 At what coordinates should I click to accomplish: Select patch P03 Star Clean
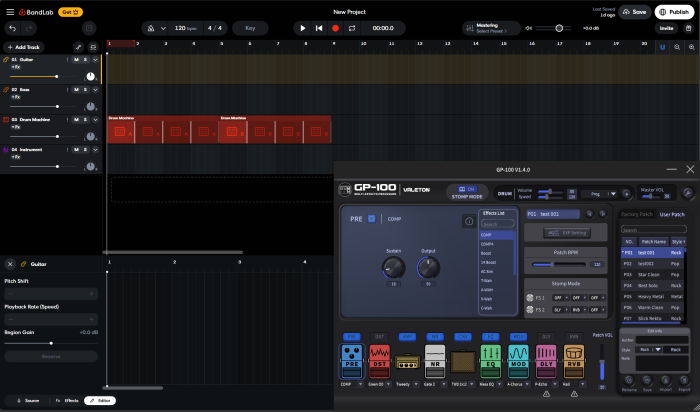coord(652,275)
